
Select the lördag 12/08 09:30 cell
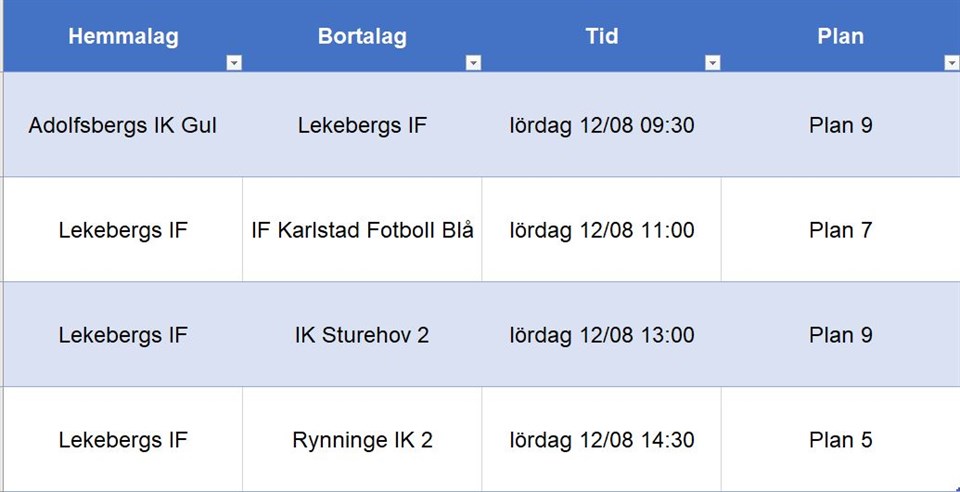[x=601, y=125]
